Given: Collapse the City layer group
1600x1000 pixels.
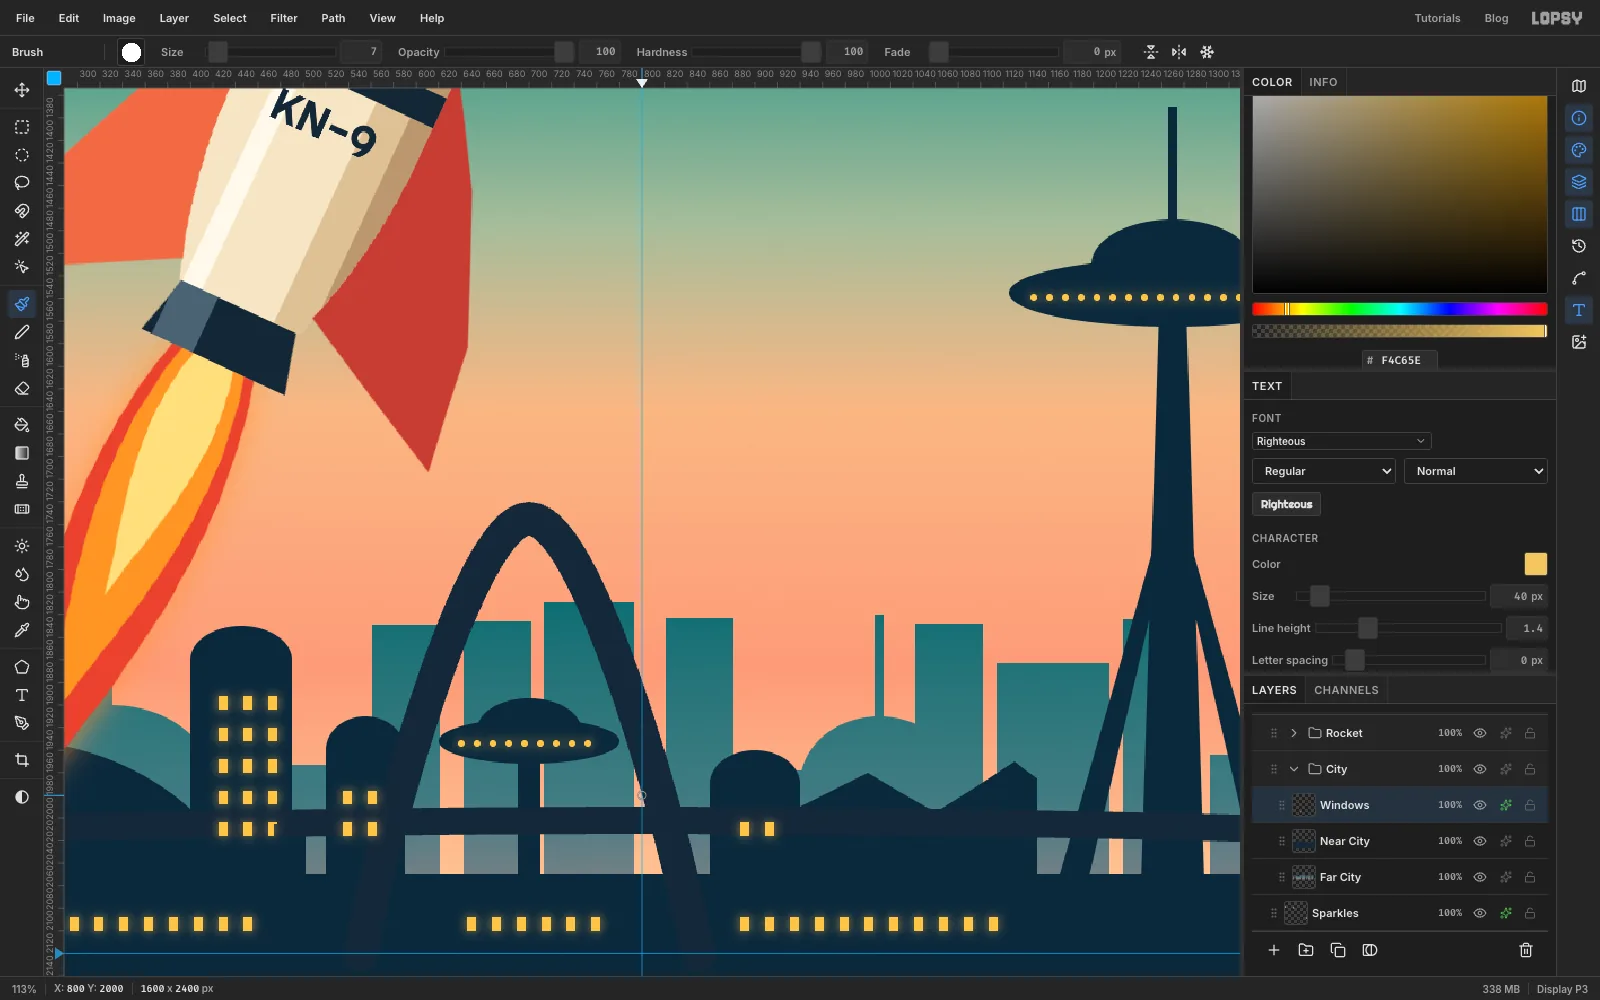Looking at the screenshot, I should (1293, 769).
